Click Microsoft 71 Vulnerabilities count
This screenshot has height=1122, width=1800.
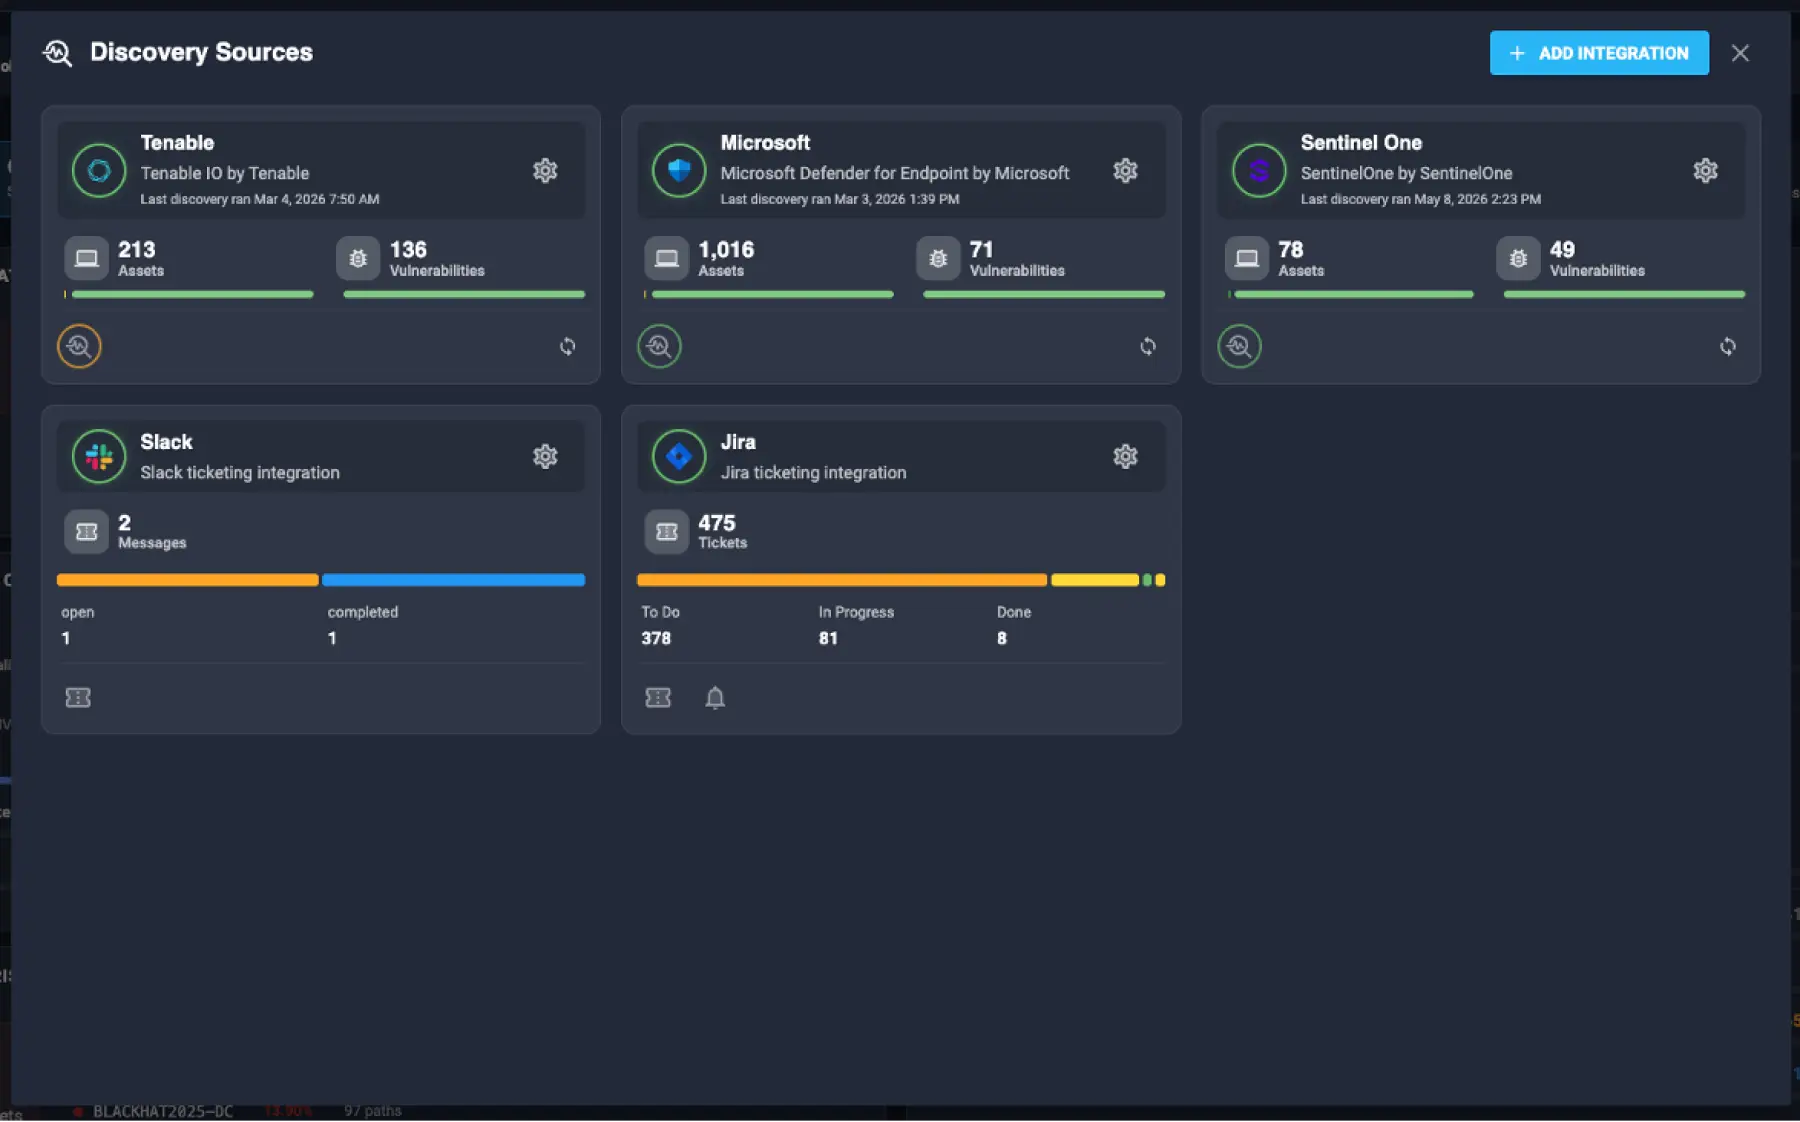981,249
